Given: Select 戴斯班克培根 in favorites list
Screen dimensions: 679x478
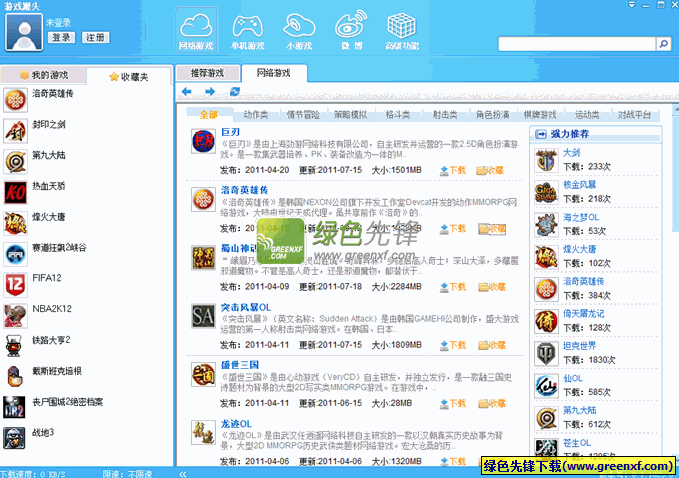Looking at the screenshot, I should tap(57, 371).
